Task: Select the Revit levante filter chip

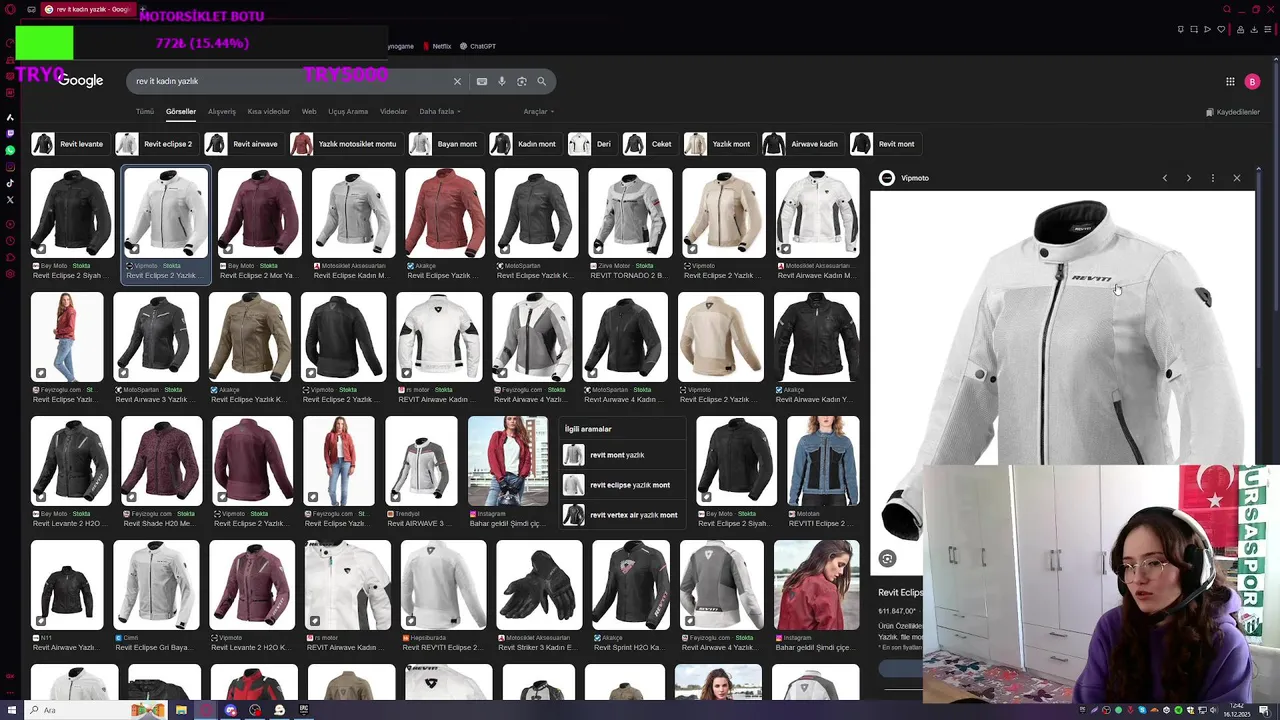Action: point(69,144)
